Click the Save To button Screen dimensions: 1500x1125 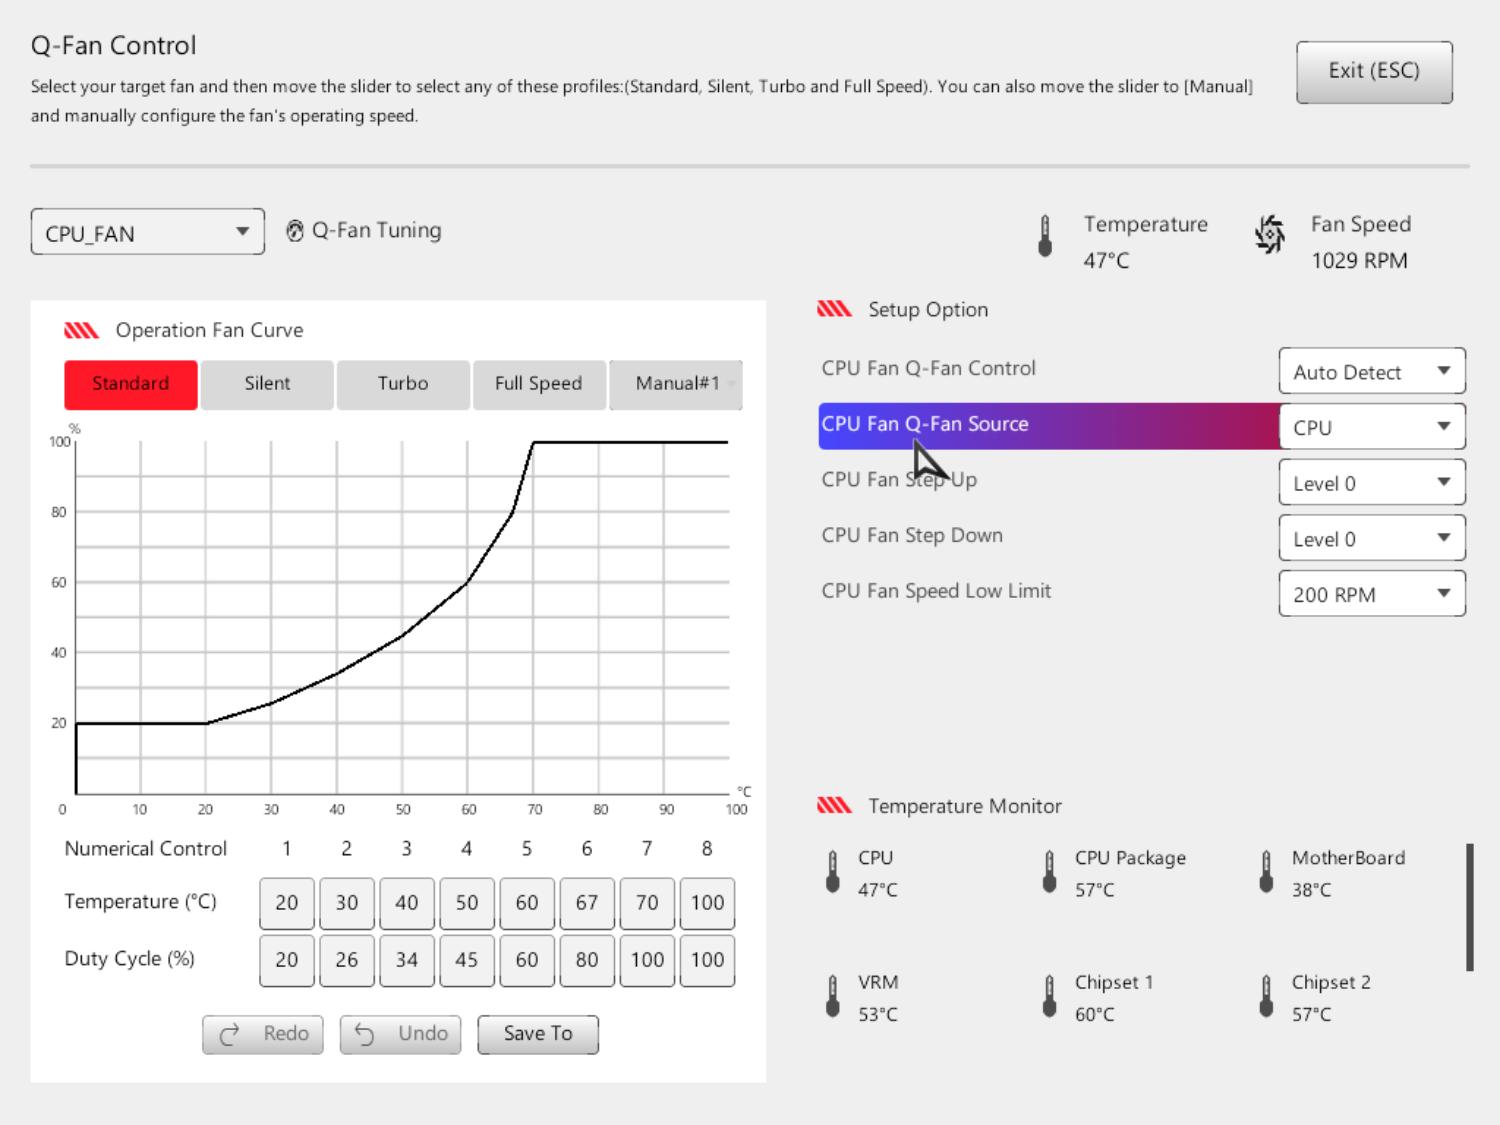pyautogui.click(x=538, y=1034)
